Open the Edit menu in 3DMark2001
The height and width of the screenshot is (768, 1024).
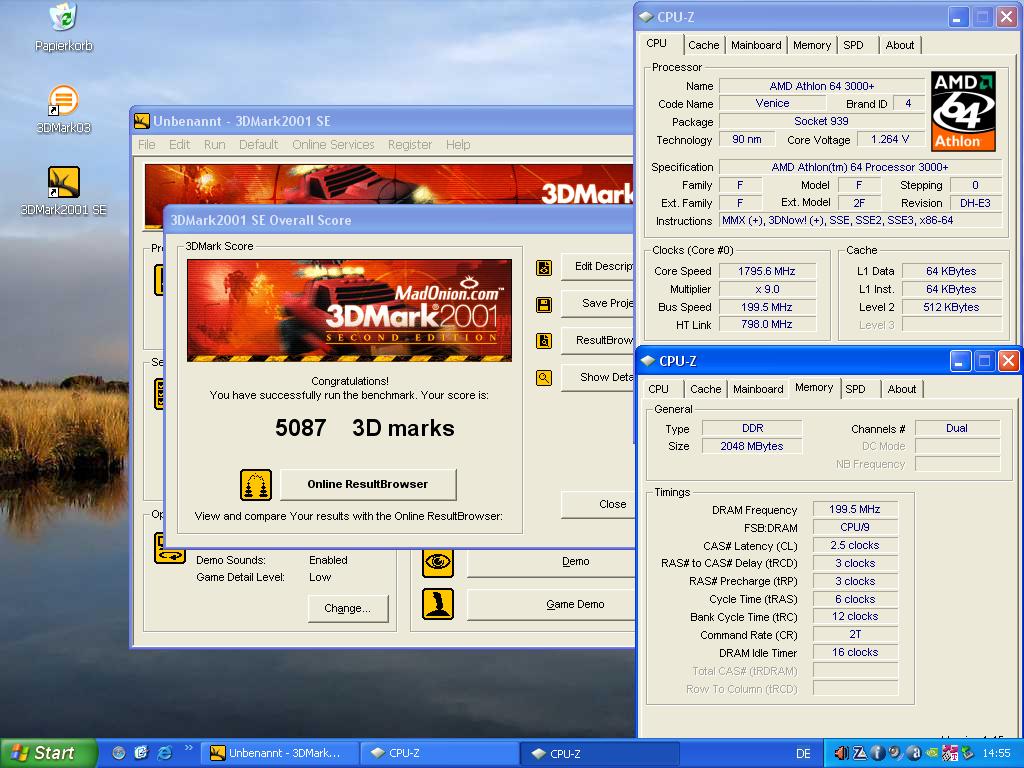[x=179, y=145]
